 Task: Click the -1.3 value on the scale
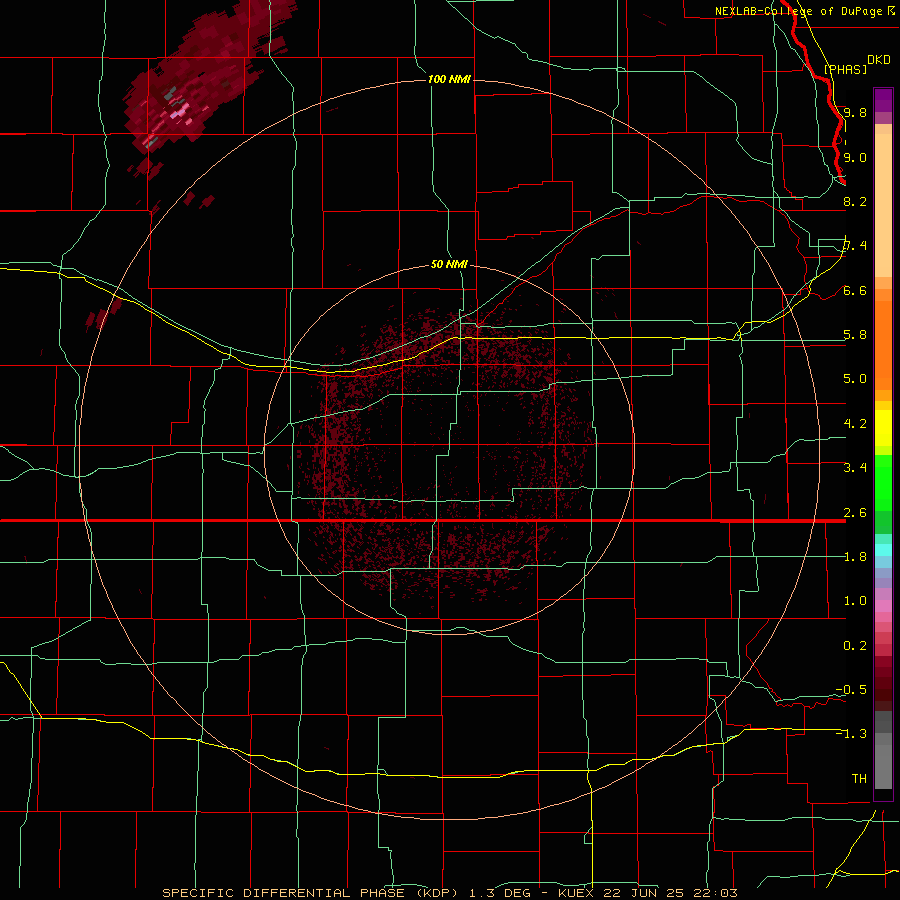[x=851, y=734]
